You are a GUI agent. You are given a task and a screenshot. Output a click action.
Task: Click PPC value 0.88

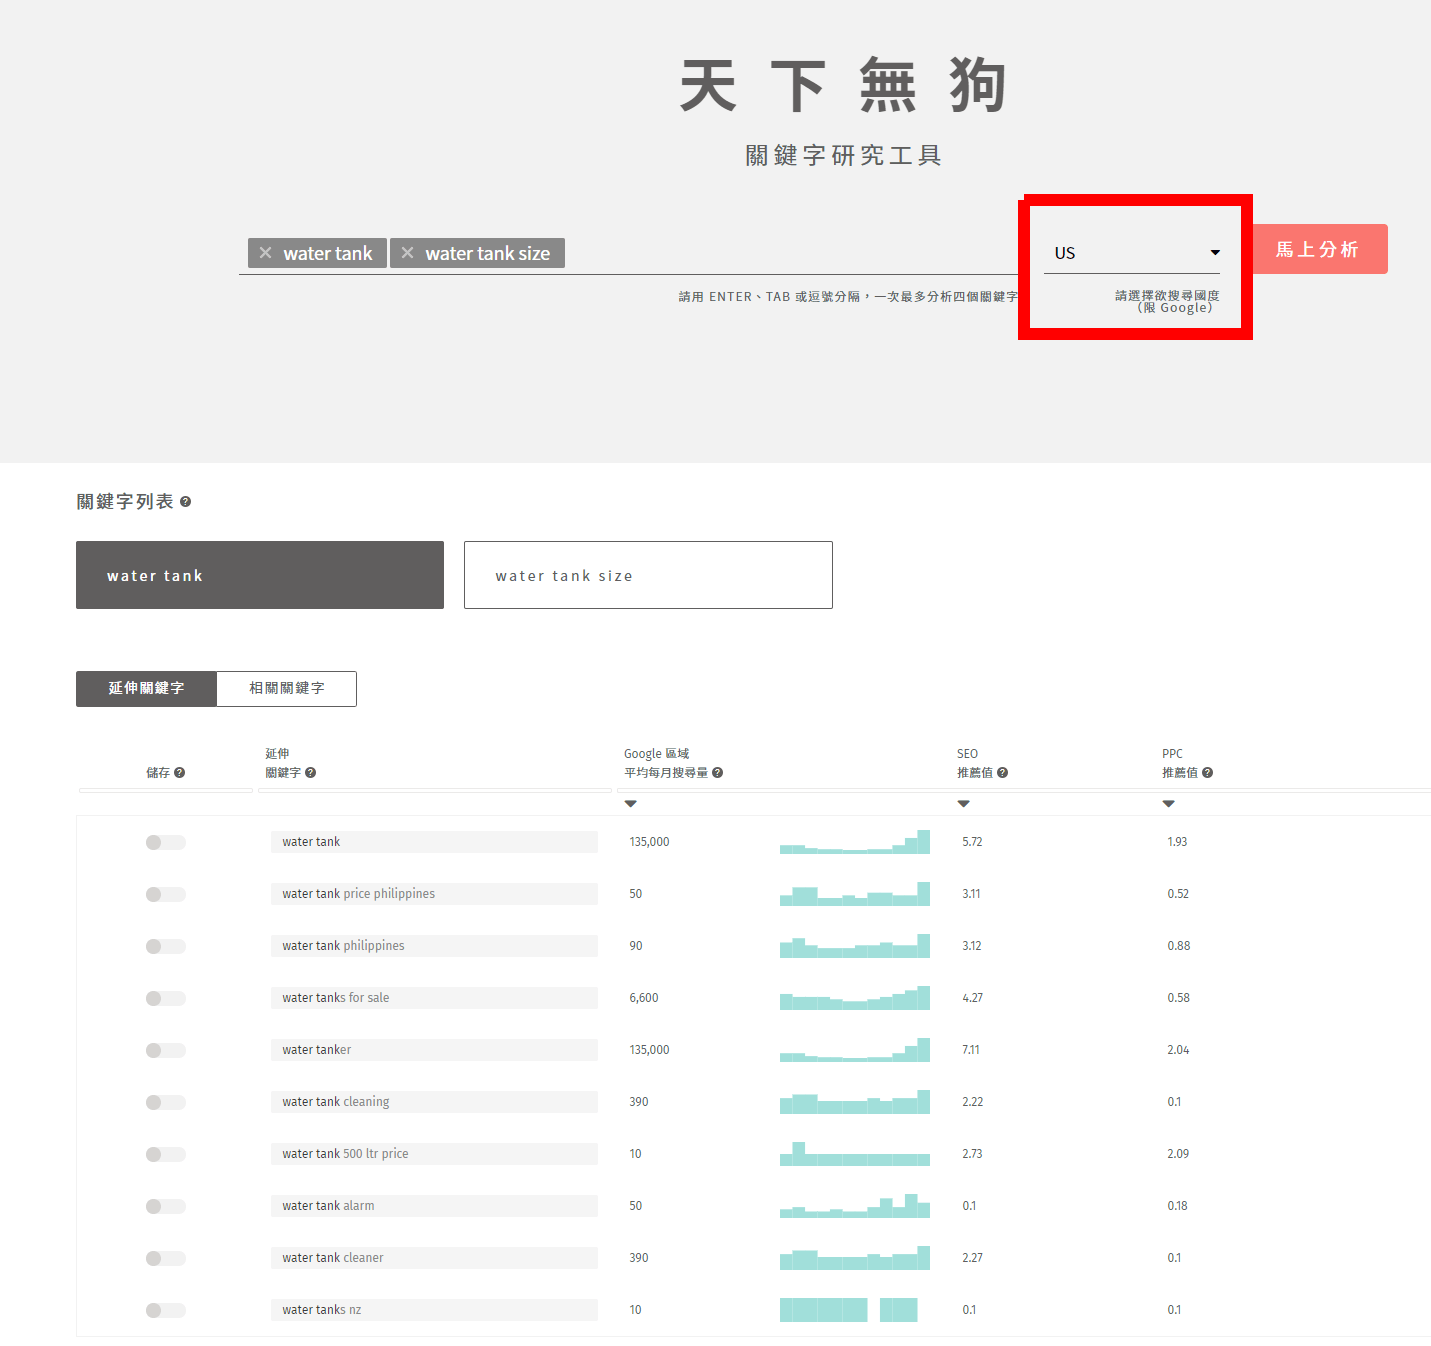(x=1179, y=946)
